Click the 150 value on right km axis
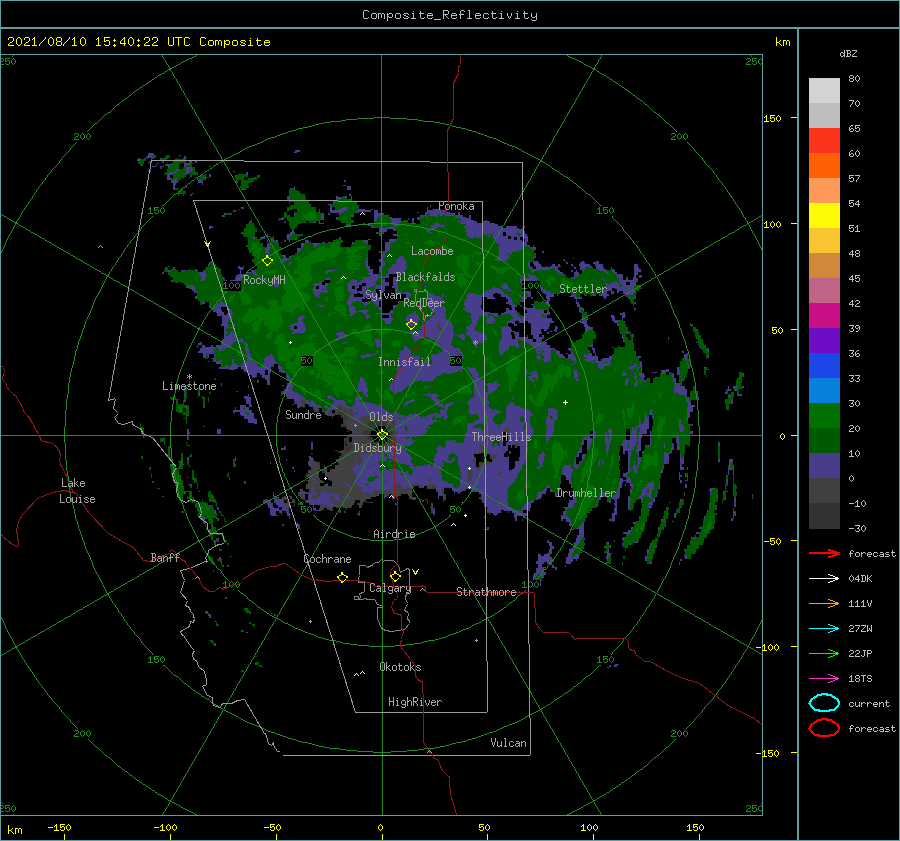Image resolution: width=900 pixels, height=841 pixels. click(772, 118)
